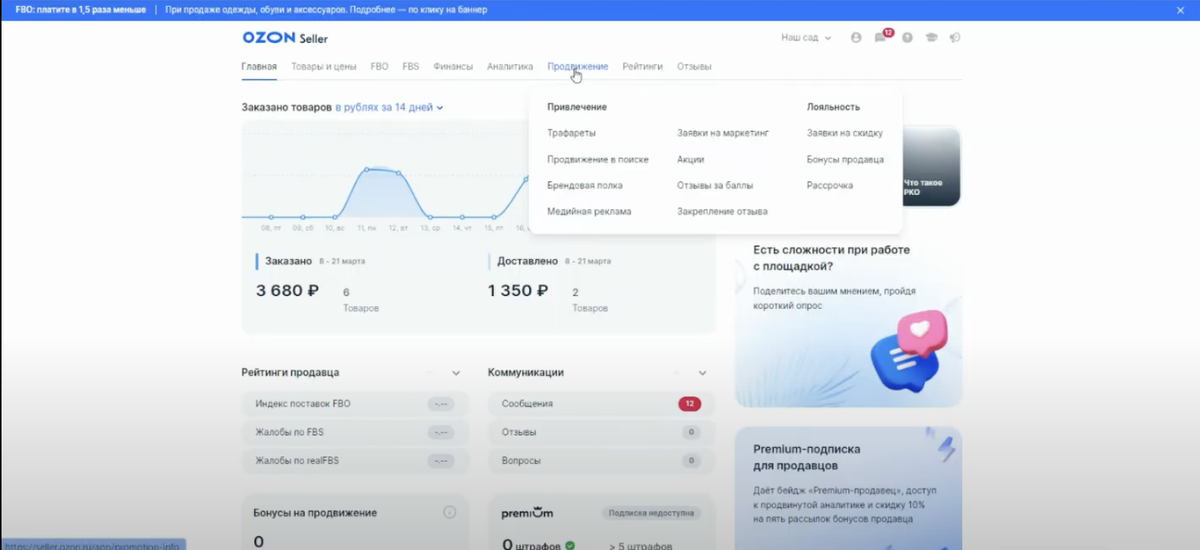
Task: Click the Продвижение tab
Action: [578, 67]
